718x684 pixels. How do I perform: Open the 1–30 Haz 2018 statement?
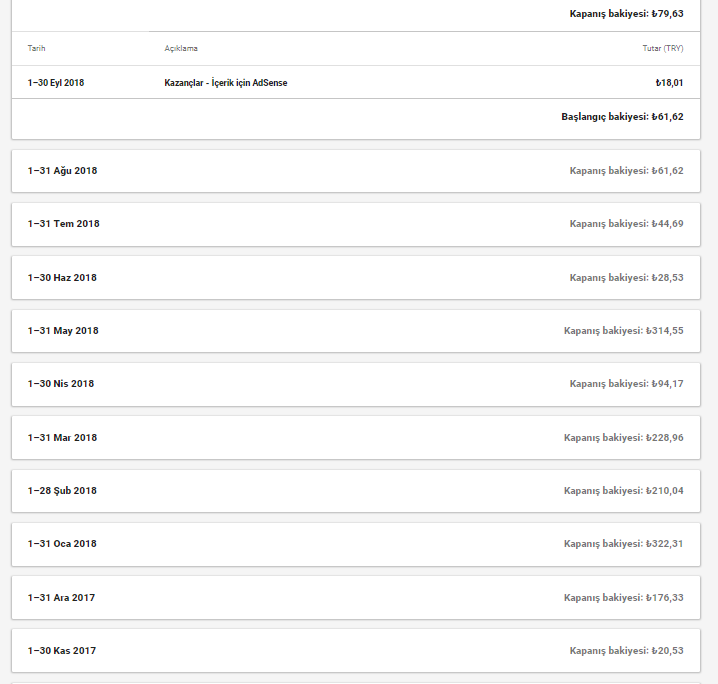pos(356,277)
